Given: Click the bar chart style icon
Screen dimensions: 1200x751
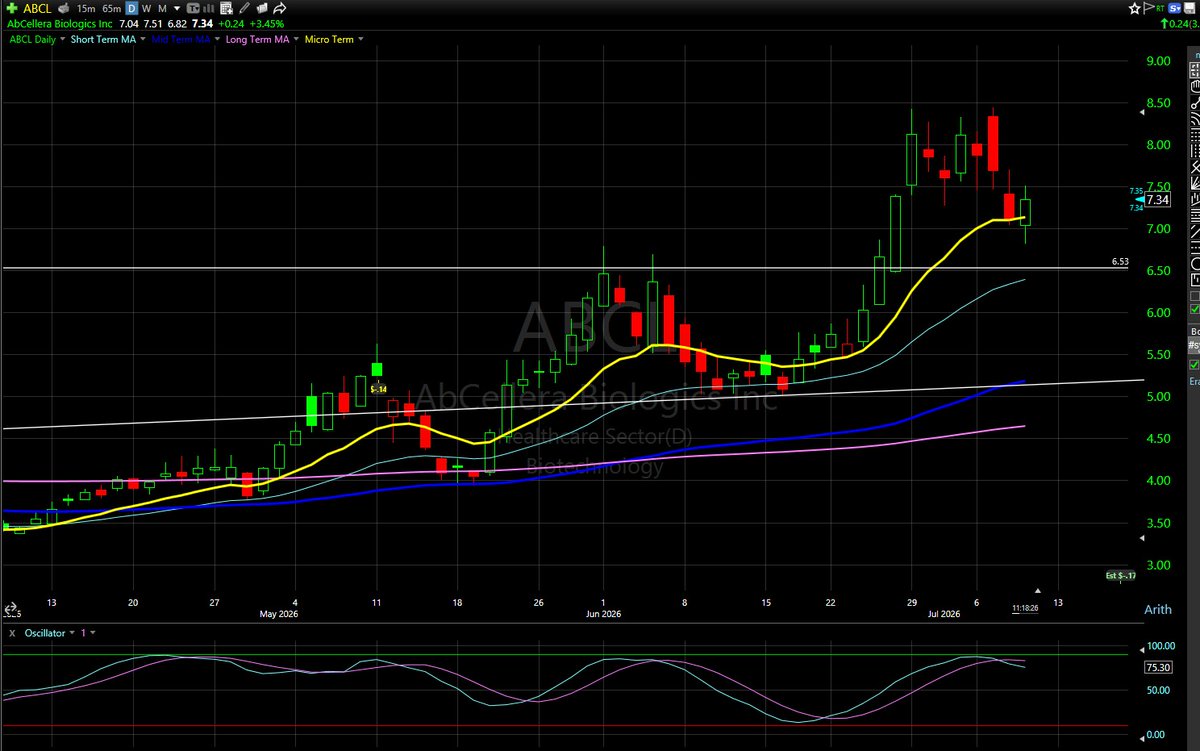Looking at the screenshot, I should [x=208, y=9].
